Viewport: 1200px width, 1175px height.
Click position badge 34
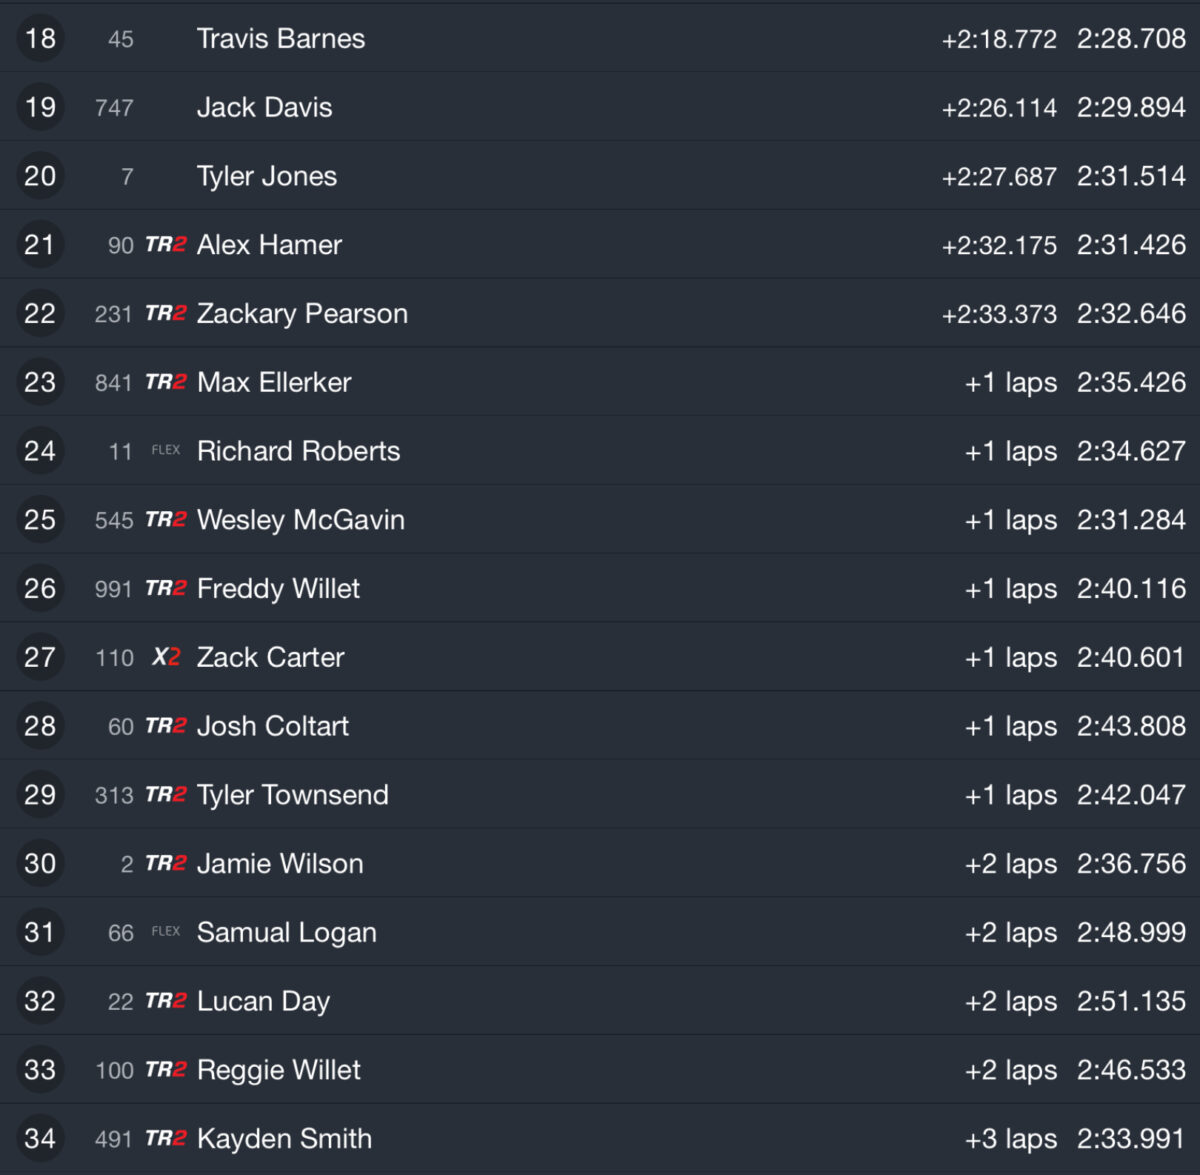(x=40, y=1138)
